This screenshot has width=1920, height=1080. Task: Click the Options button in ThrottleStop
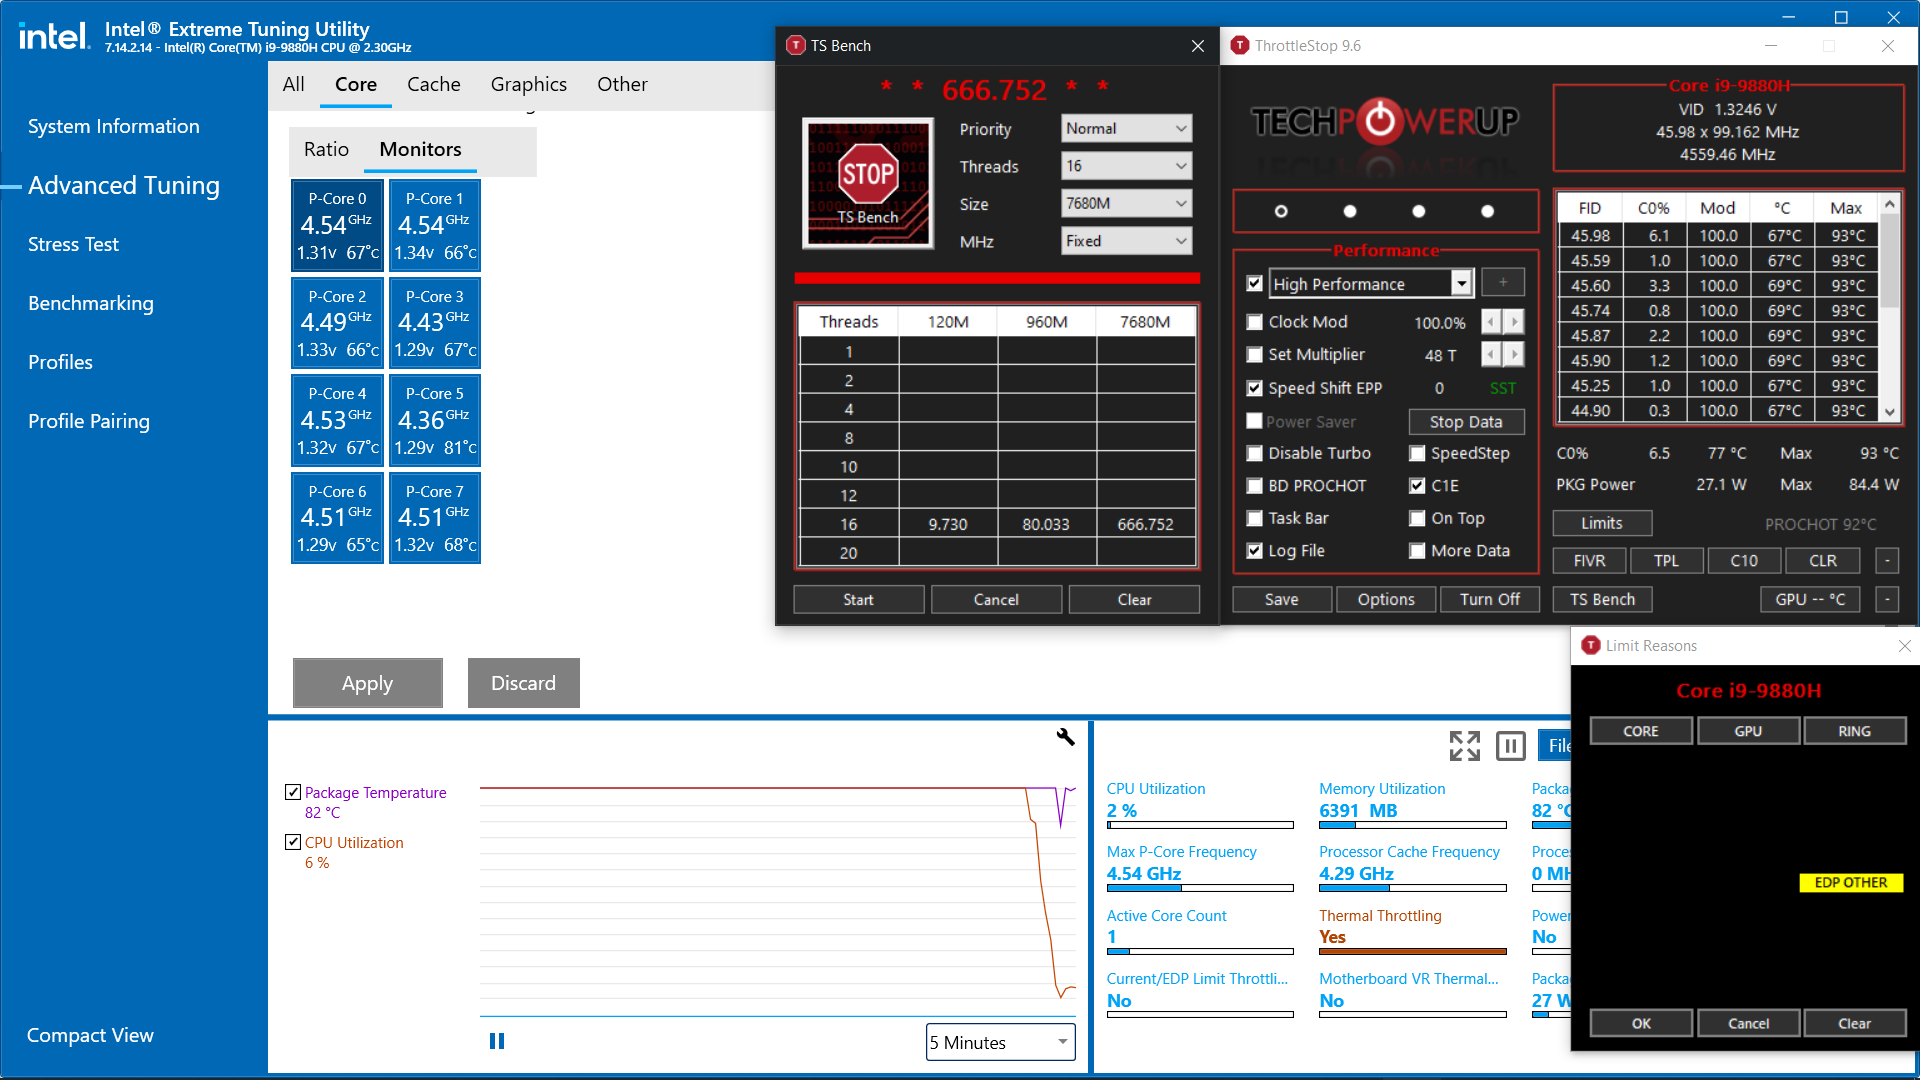pos(1386,599)
